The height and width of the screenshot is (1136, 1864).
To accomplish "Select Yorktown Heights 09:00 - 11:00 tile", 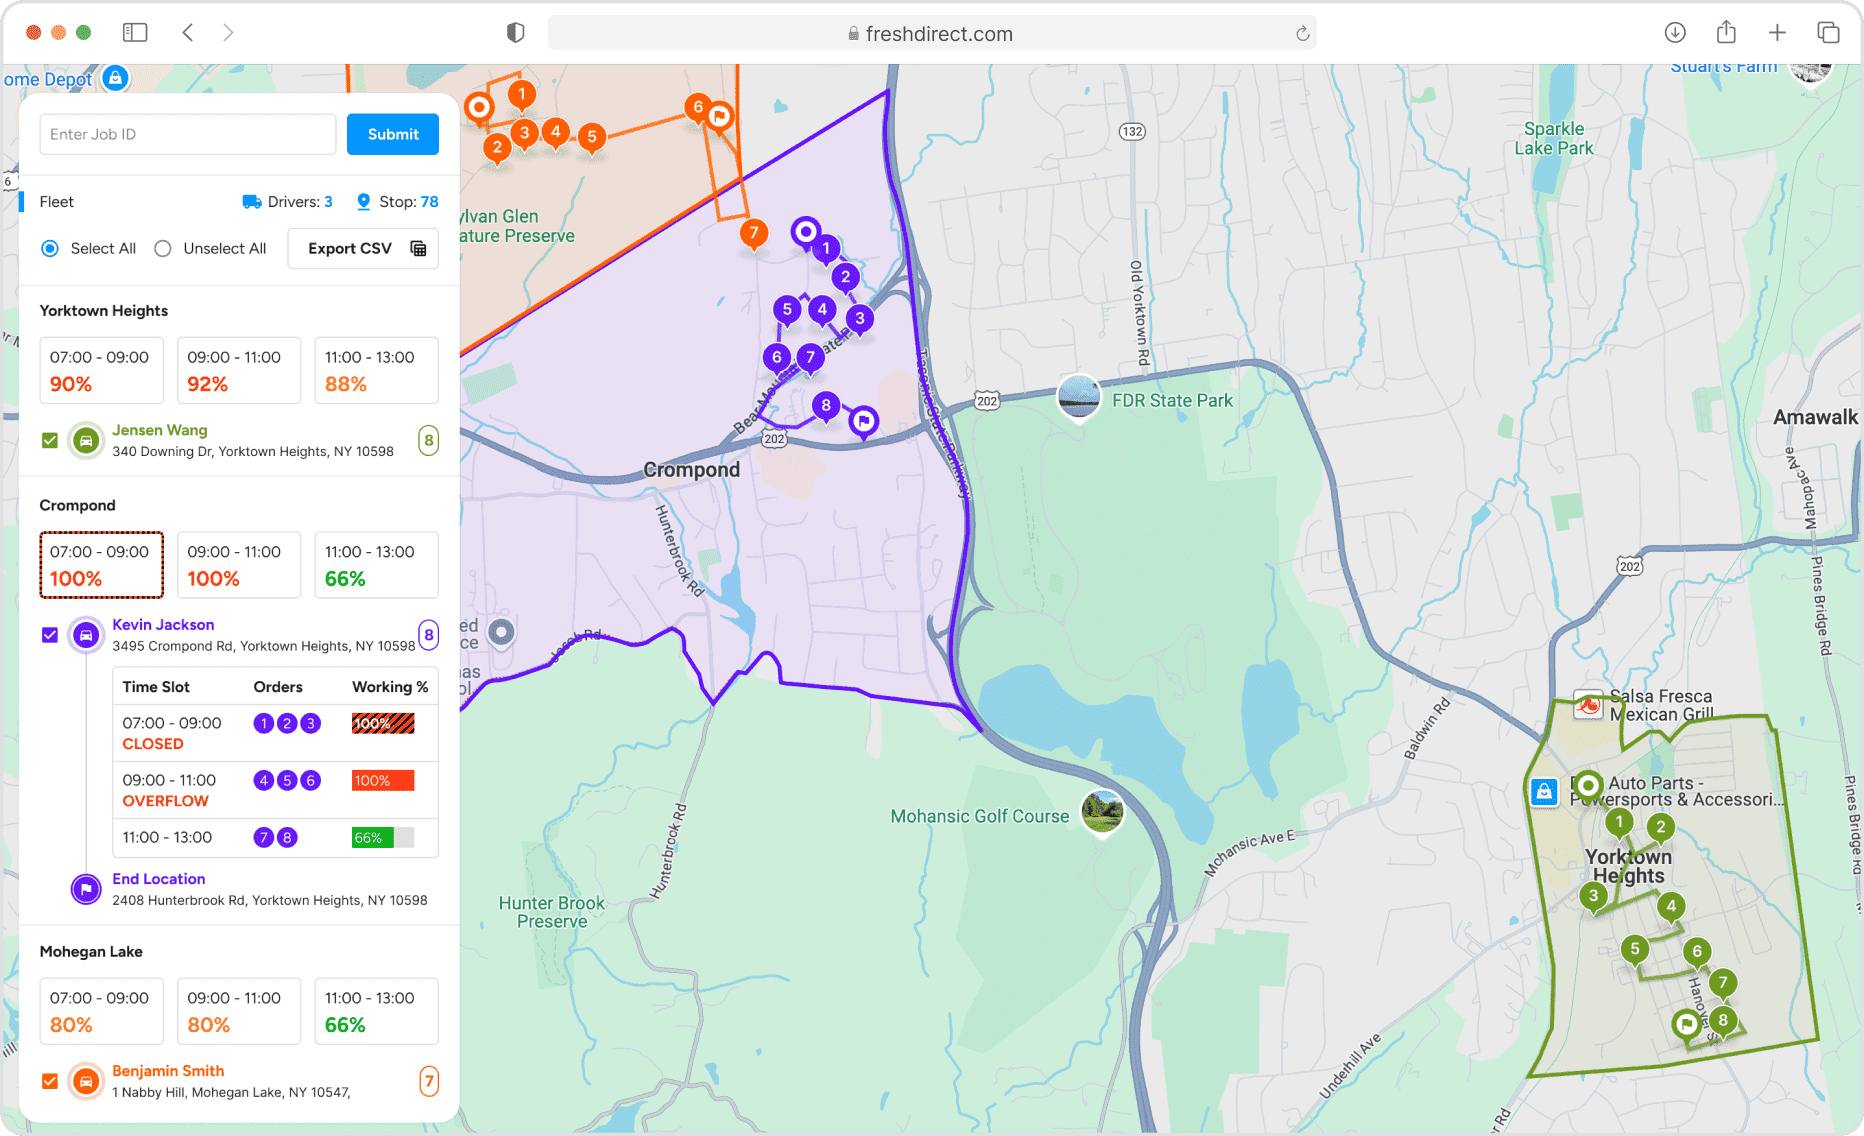I will 238,370.
